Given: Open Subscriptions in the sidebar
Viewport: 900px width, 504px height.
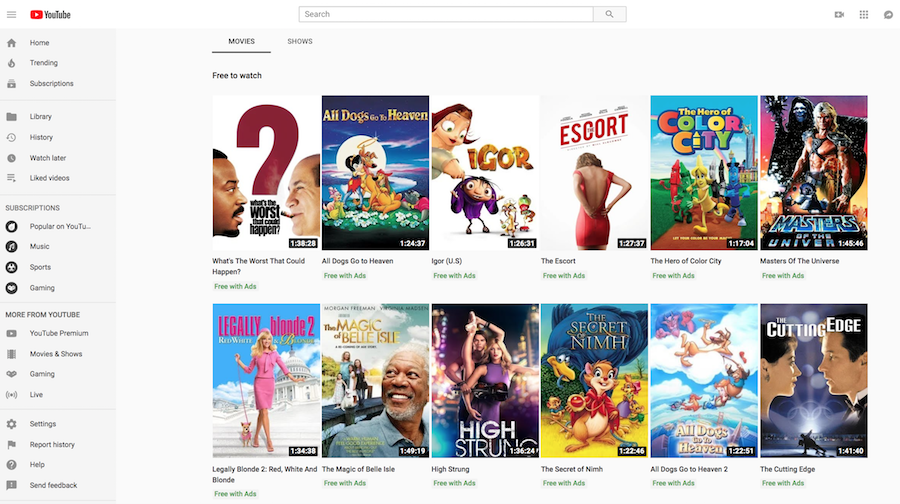Looking at the screenshot, I should (x=51, y=84).
